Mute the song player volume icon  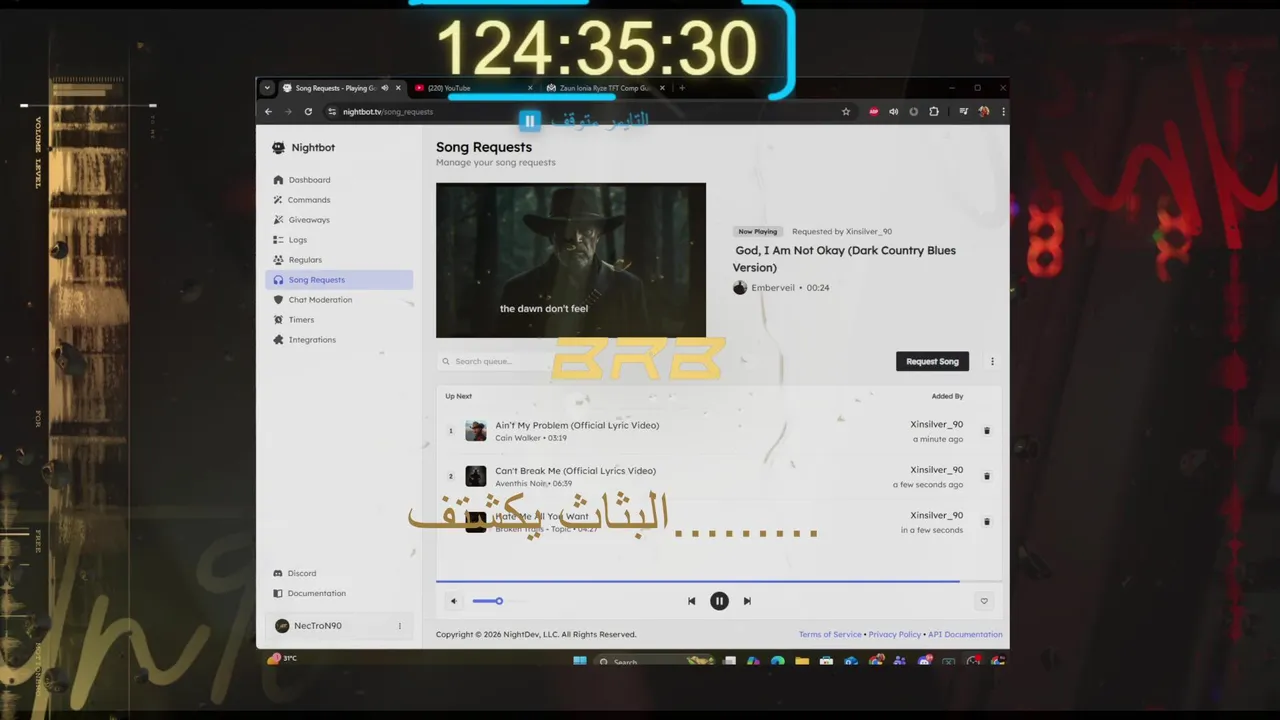[x=453, y=601]
